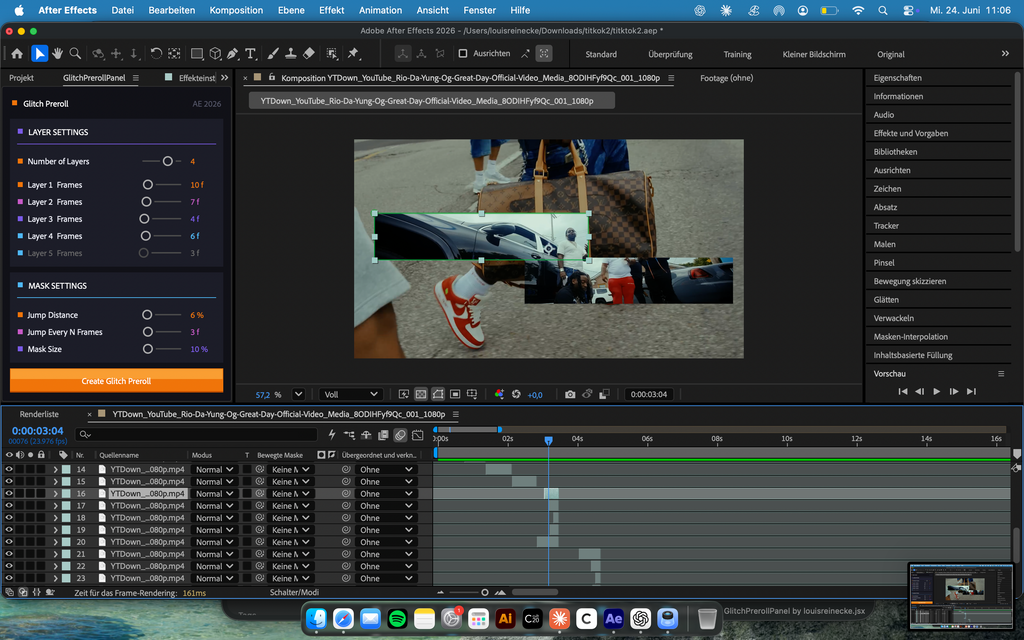Show more workspaces with double chevron
The image size is (1024, 640).
pyautogui.click(x=1005, y=54)
